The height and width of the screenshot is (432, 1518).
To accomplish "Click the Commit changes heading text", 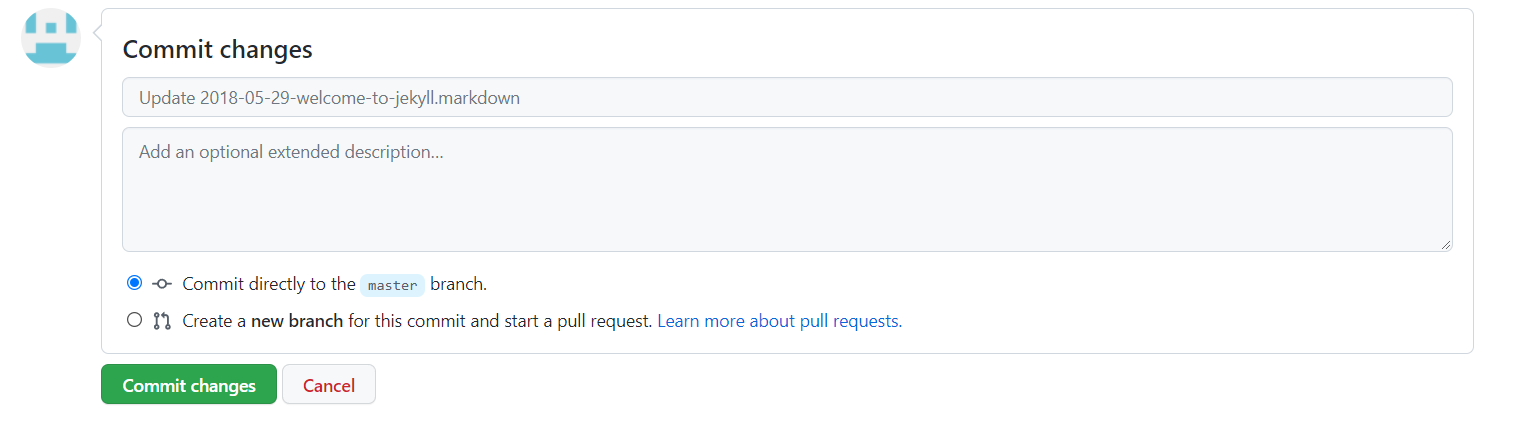I will click(x=217, y=49).
